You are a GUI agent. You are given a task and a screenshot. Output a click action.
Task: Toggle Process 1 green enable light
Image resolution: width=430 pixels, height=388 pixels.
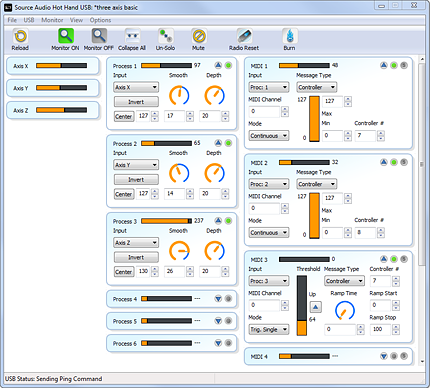[x=228, y=65]
